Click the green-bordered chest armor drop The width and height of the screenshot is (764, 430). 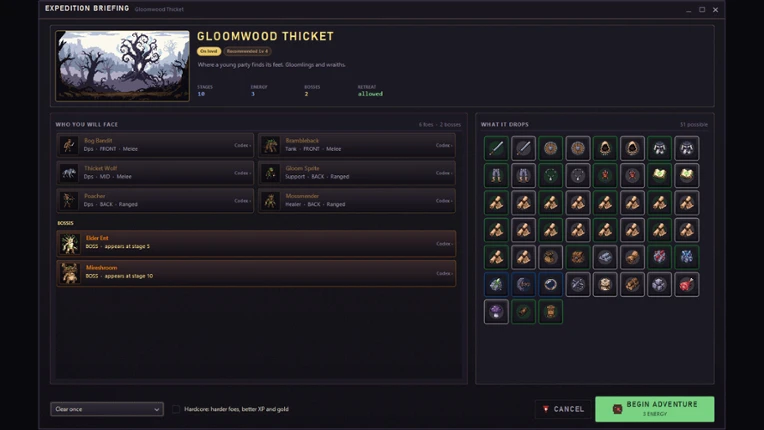click(660, 148)
